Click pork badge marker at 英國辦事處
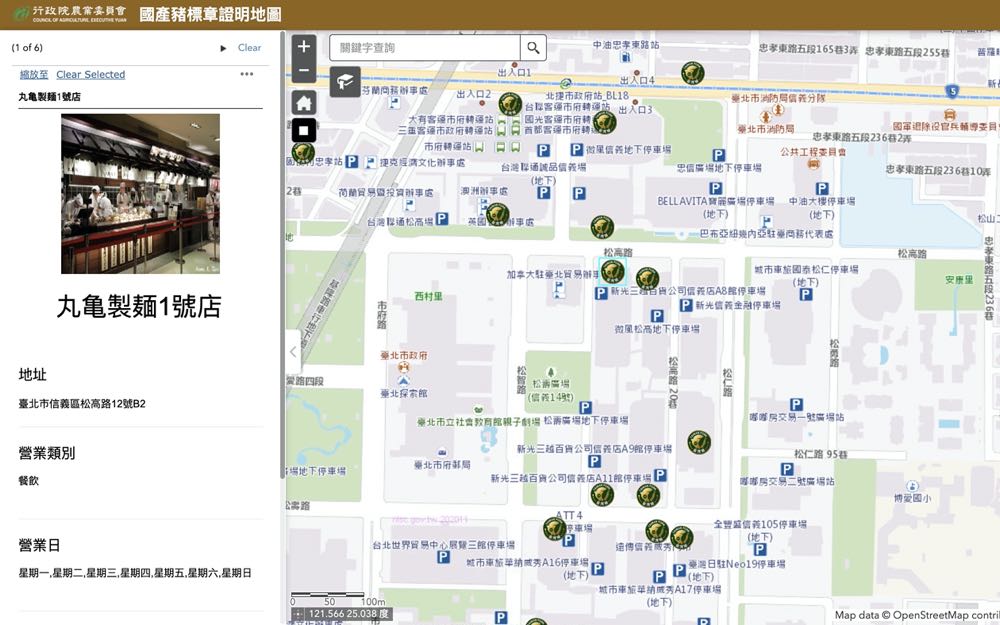The height and width of the screenshot is (625, 1000). (497, 215)
